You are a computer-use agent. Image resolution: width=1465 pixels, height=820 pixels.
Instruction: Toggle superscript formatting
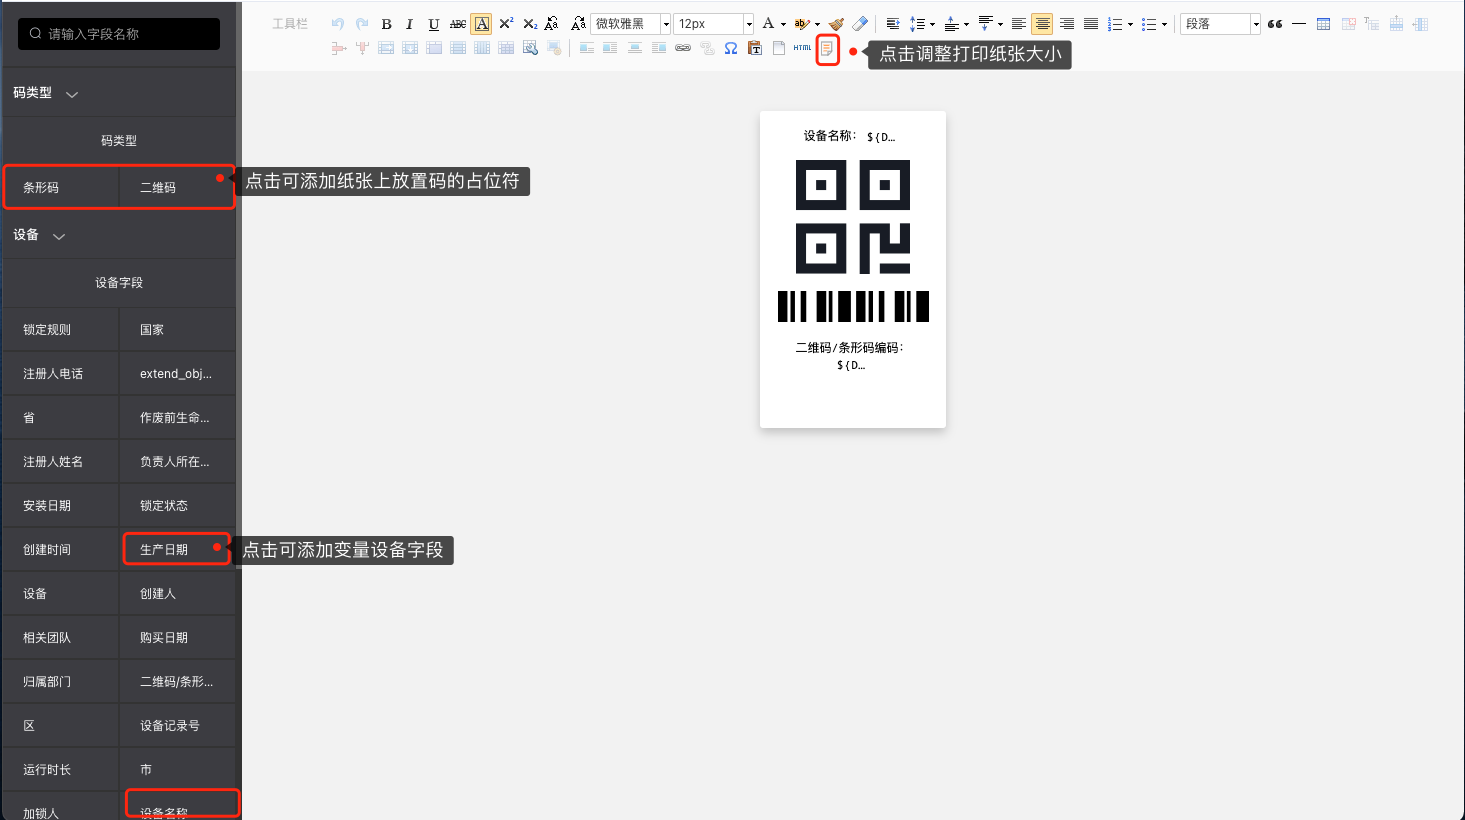[x=506, y=24]
